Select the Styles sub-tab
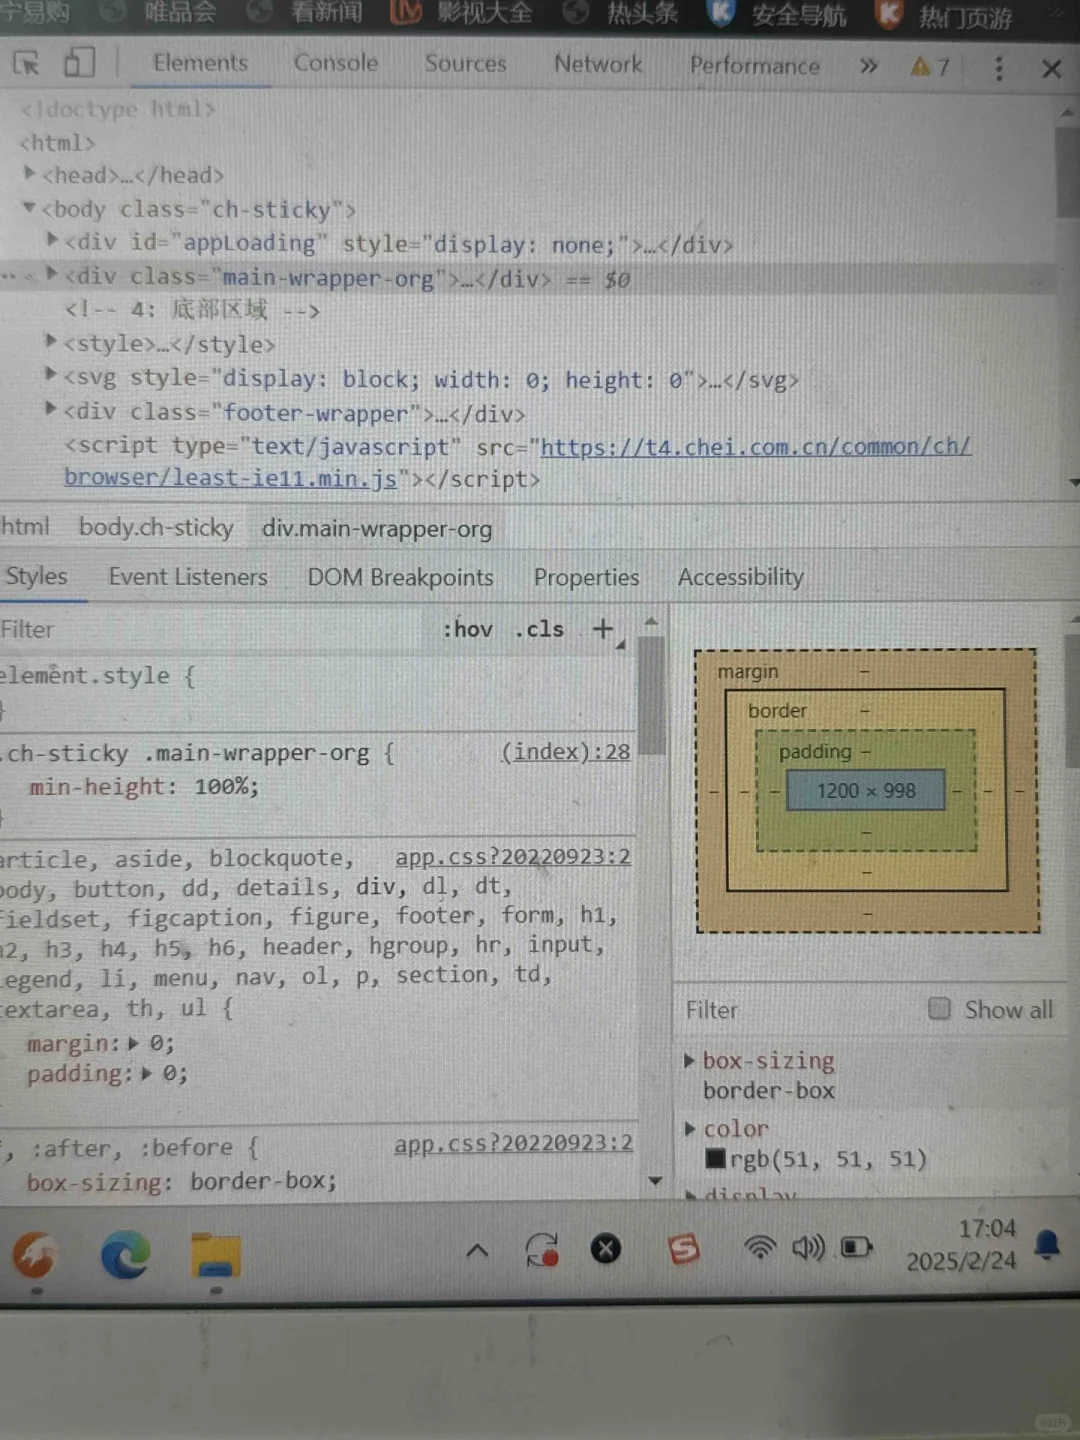 click(x=37, y=576)
